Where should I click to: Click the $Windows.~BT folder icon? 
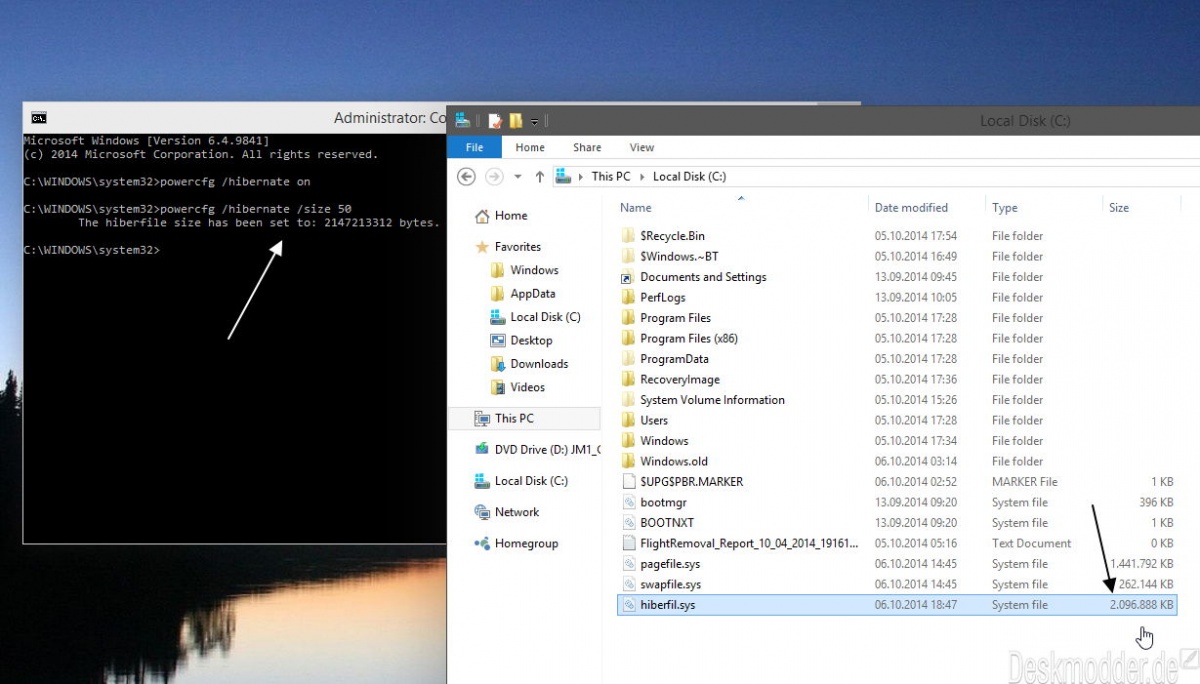pyautogui.click(x=628, y=257)
